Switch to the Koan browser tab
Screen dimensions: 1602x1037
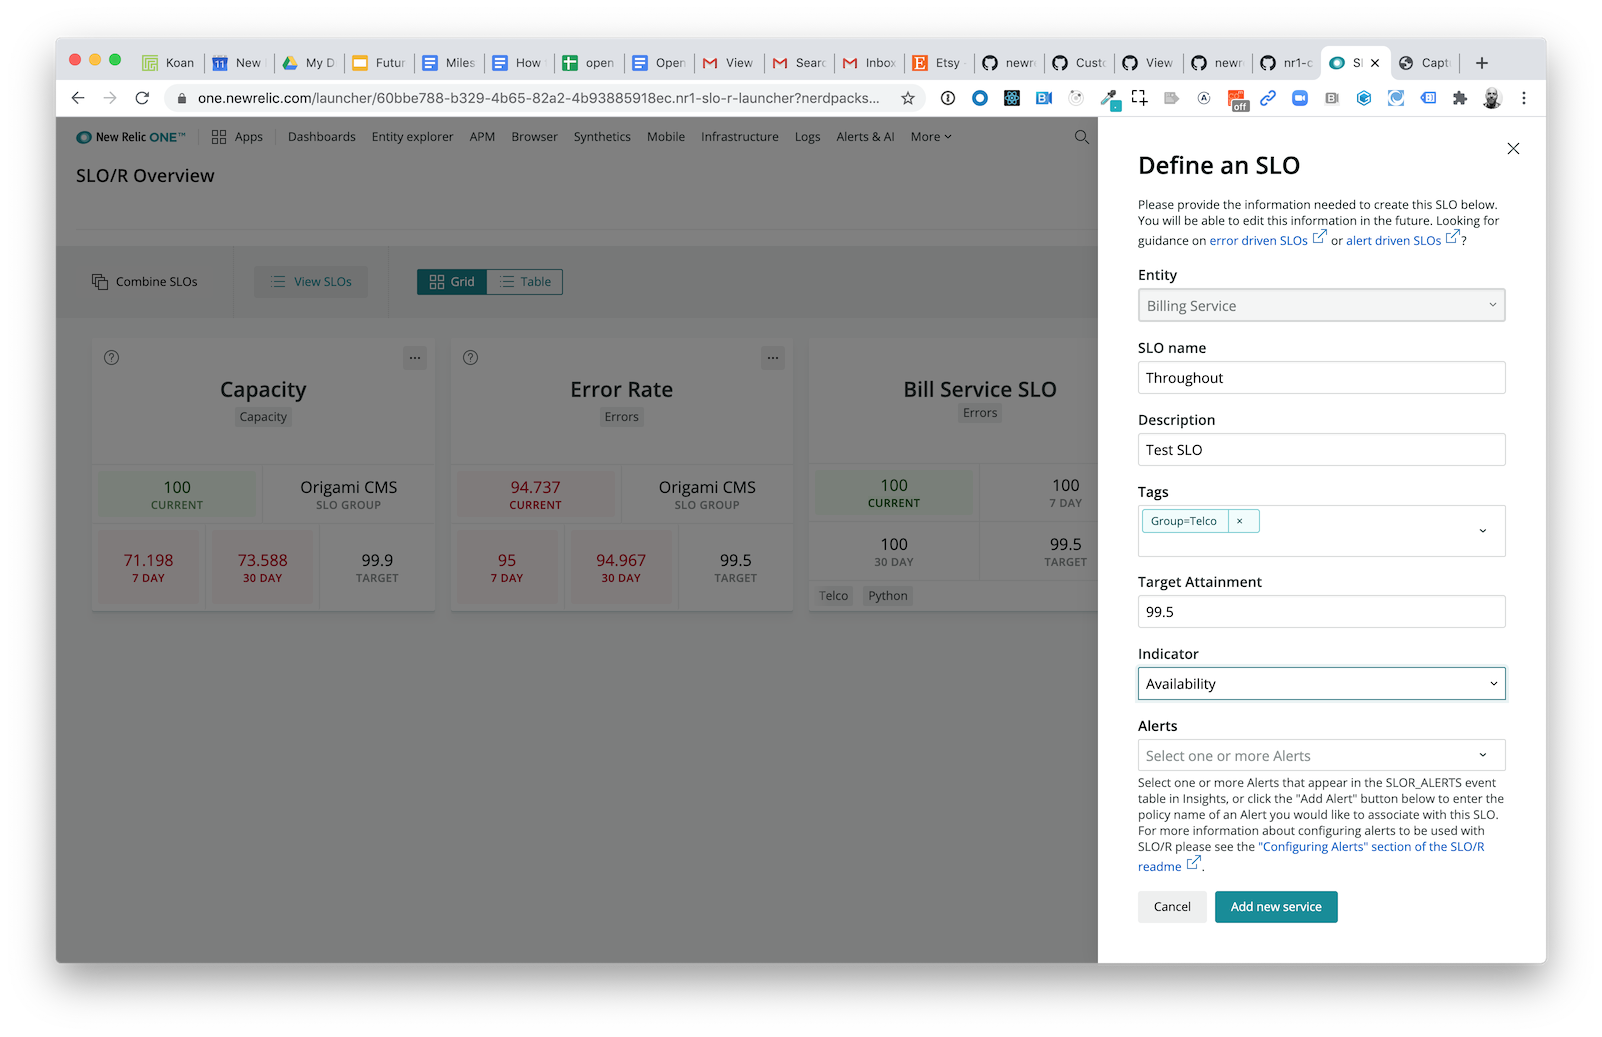(169, 63)
